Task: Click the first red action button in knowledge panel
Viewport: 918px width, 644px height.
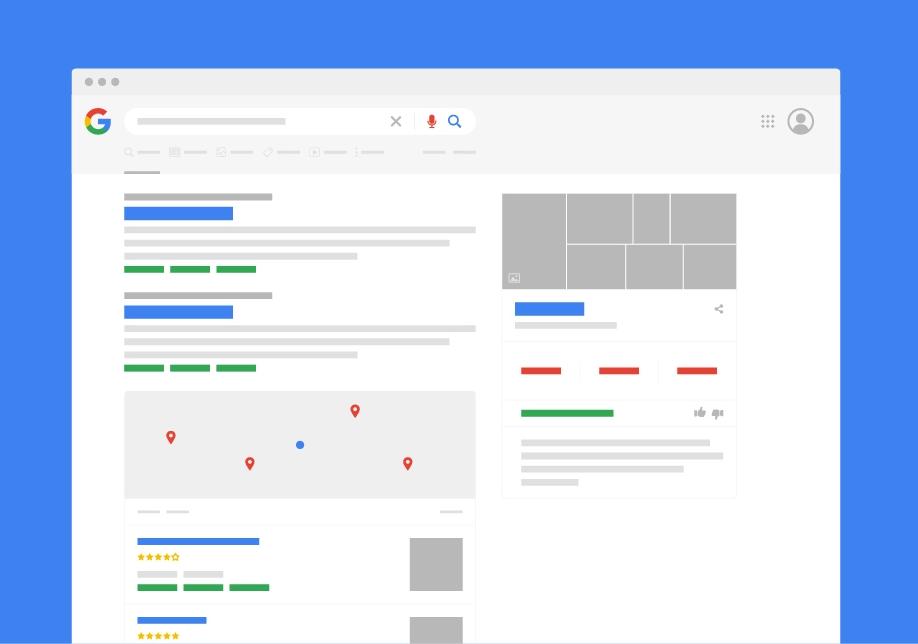Action: pos(541,371)
